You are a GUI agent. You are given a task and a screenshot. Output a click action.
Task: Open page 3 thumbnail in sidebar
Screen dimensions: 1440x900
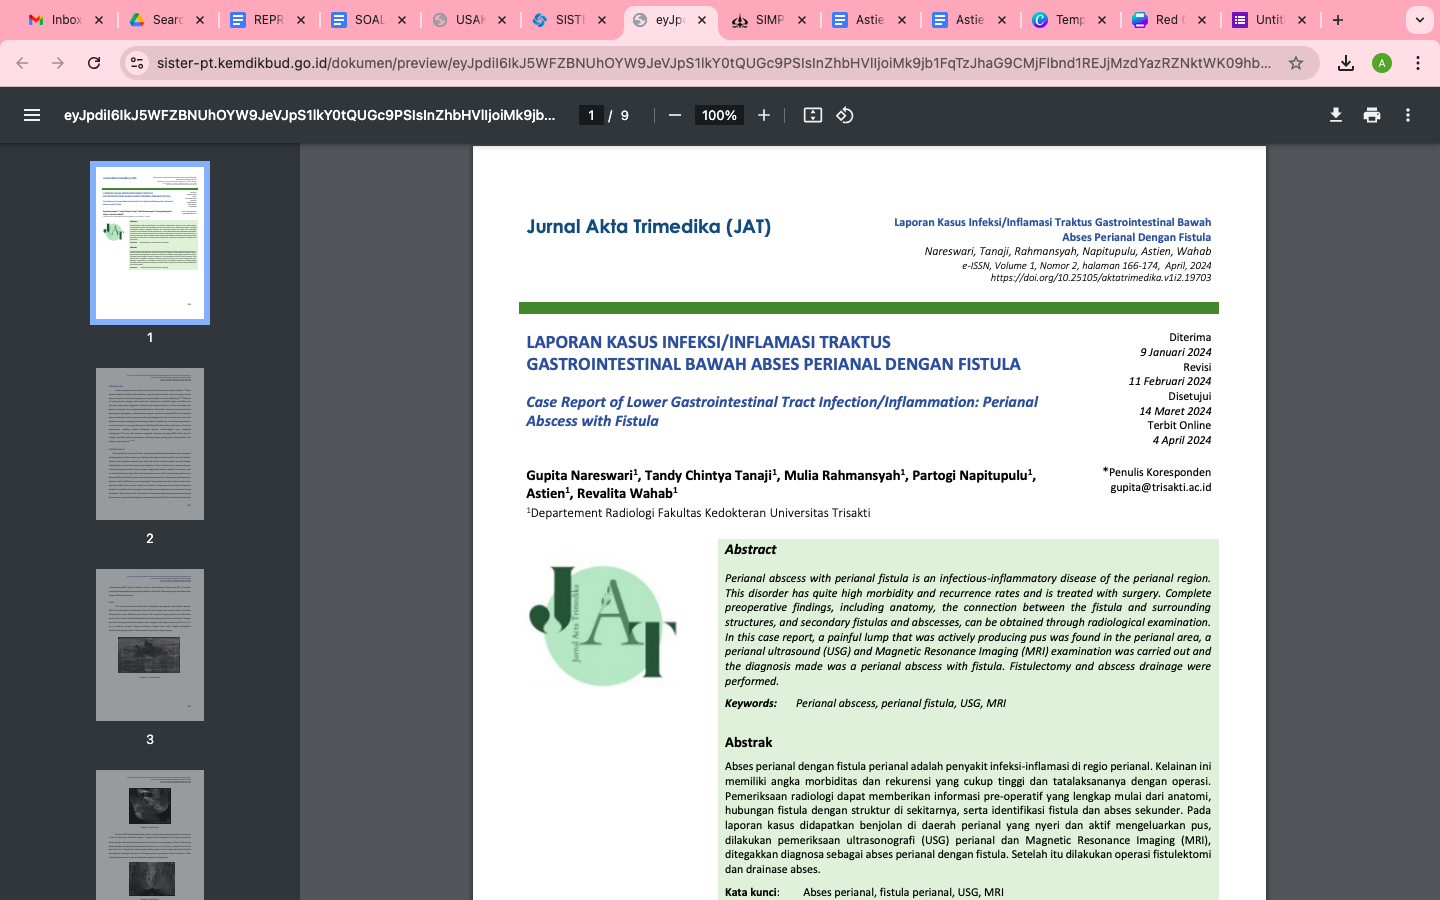coord(150,645)
